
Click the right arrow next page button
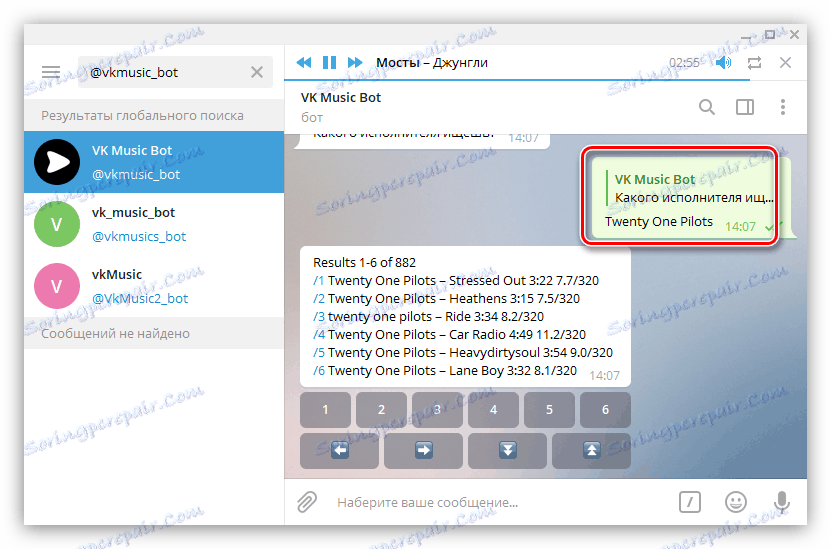pos(423,450)
